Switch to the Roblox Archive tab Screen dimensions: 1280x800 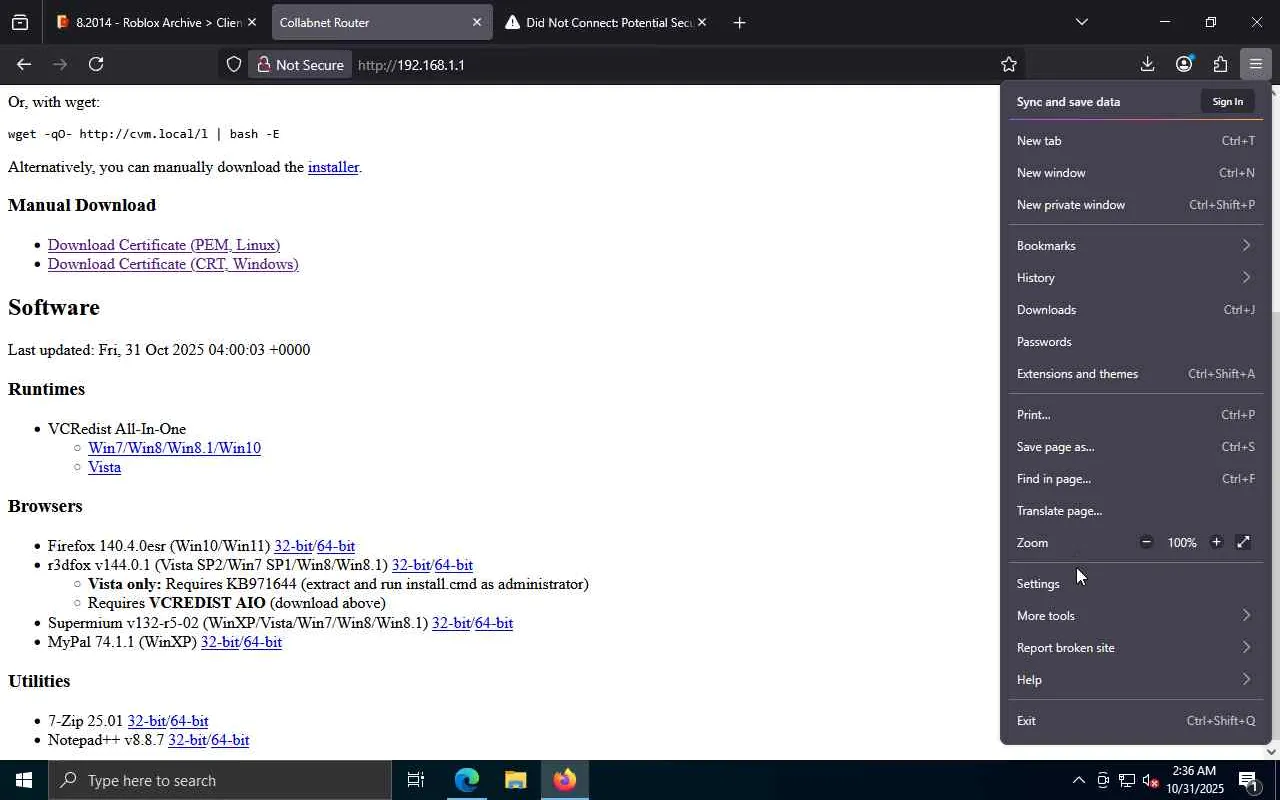tap(156, 22)
